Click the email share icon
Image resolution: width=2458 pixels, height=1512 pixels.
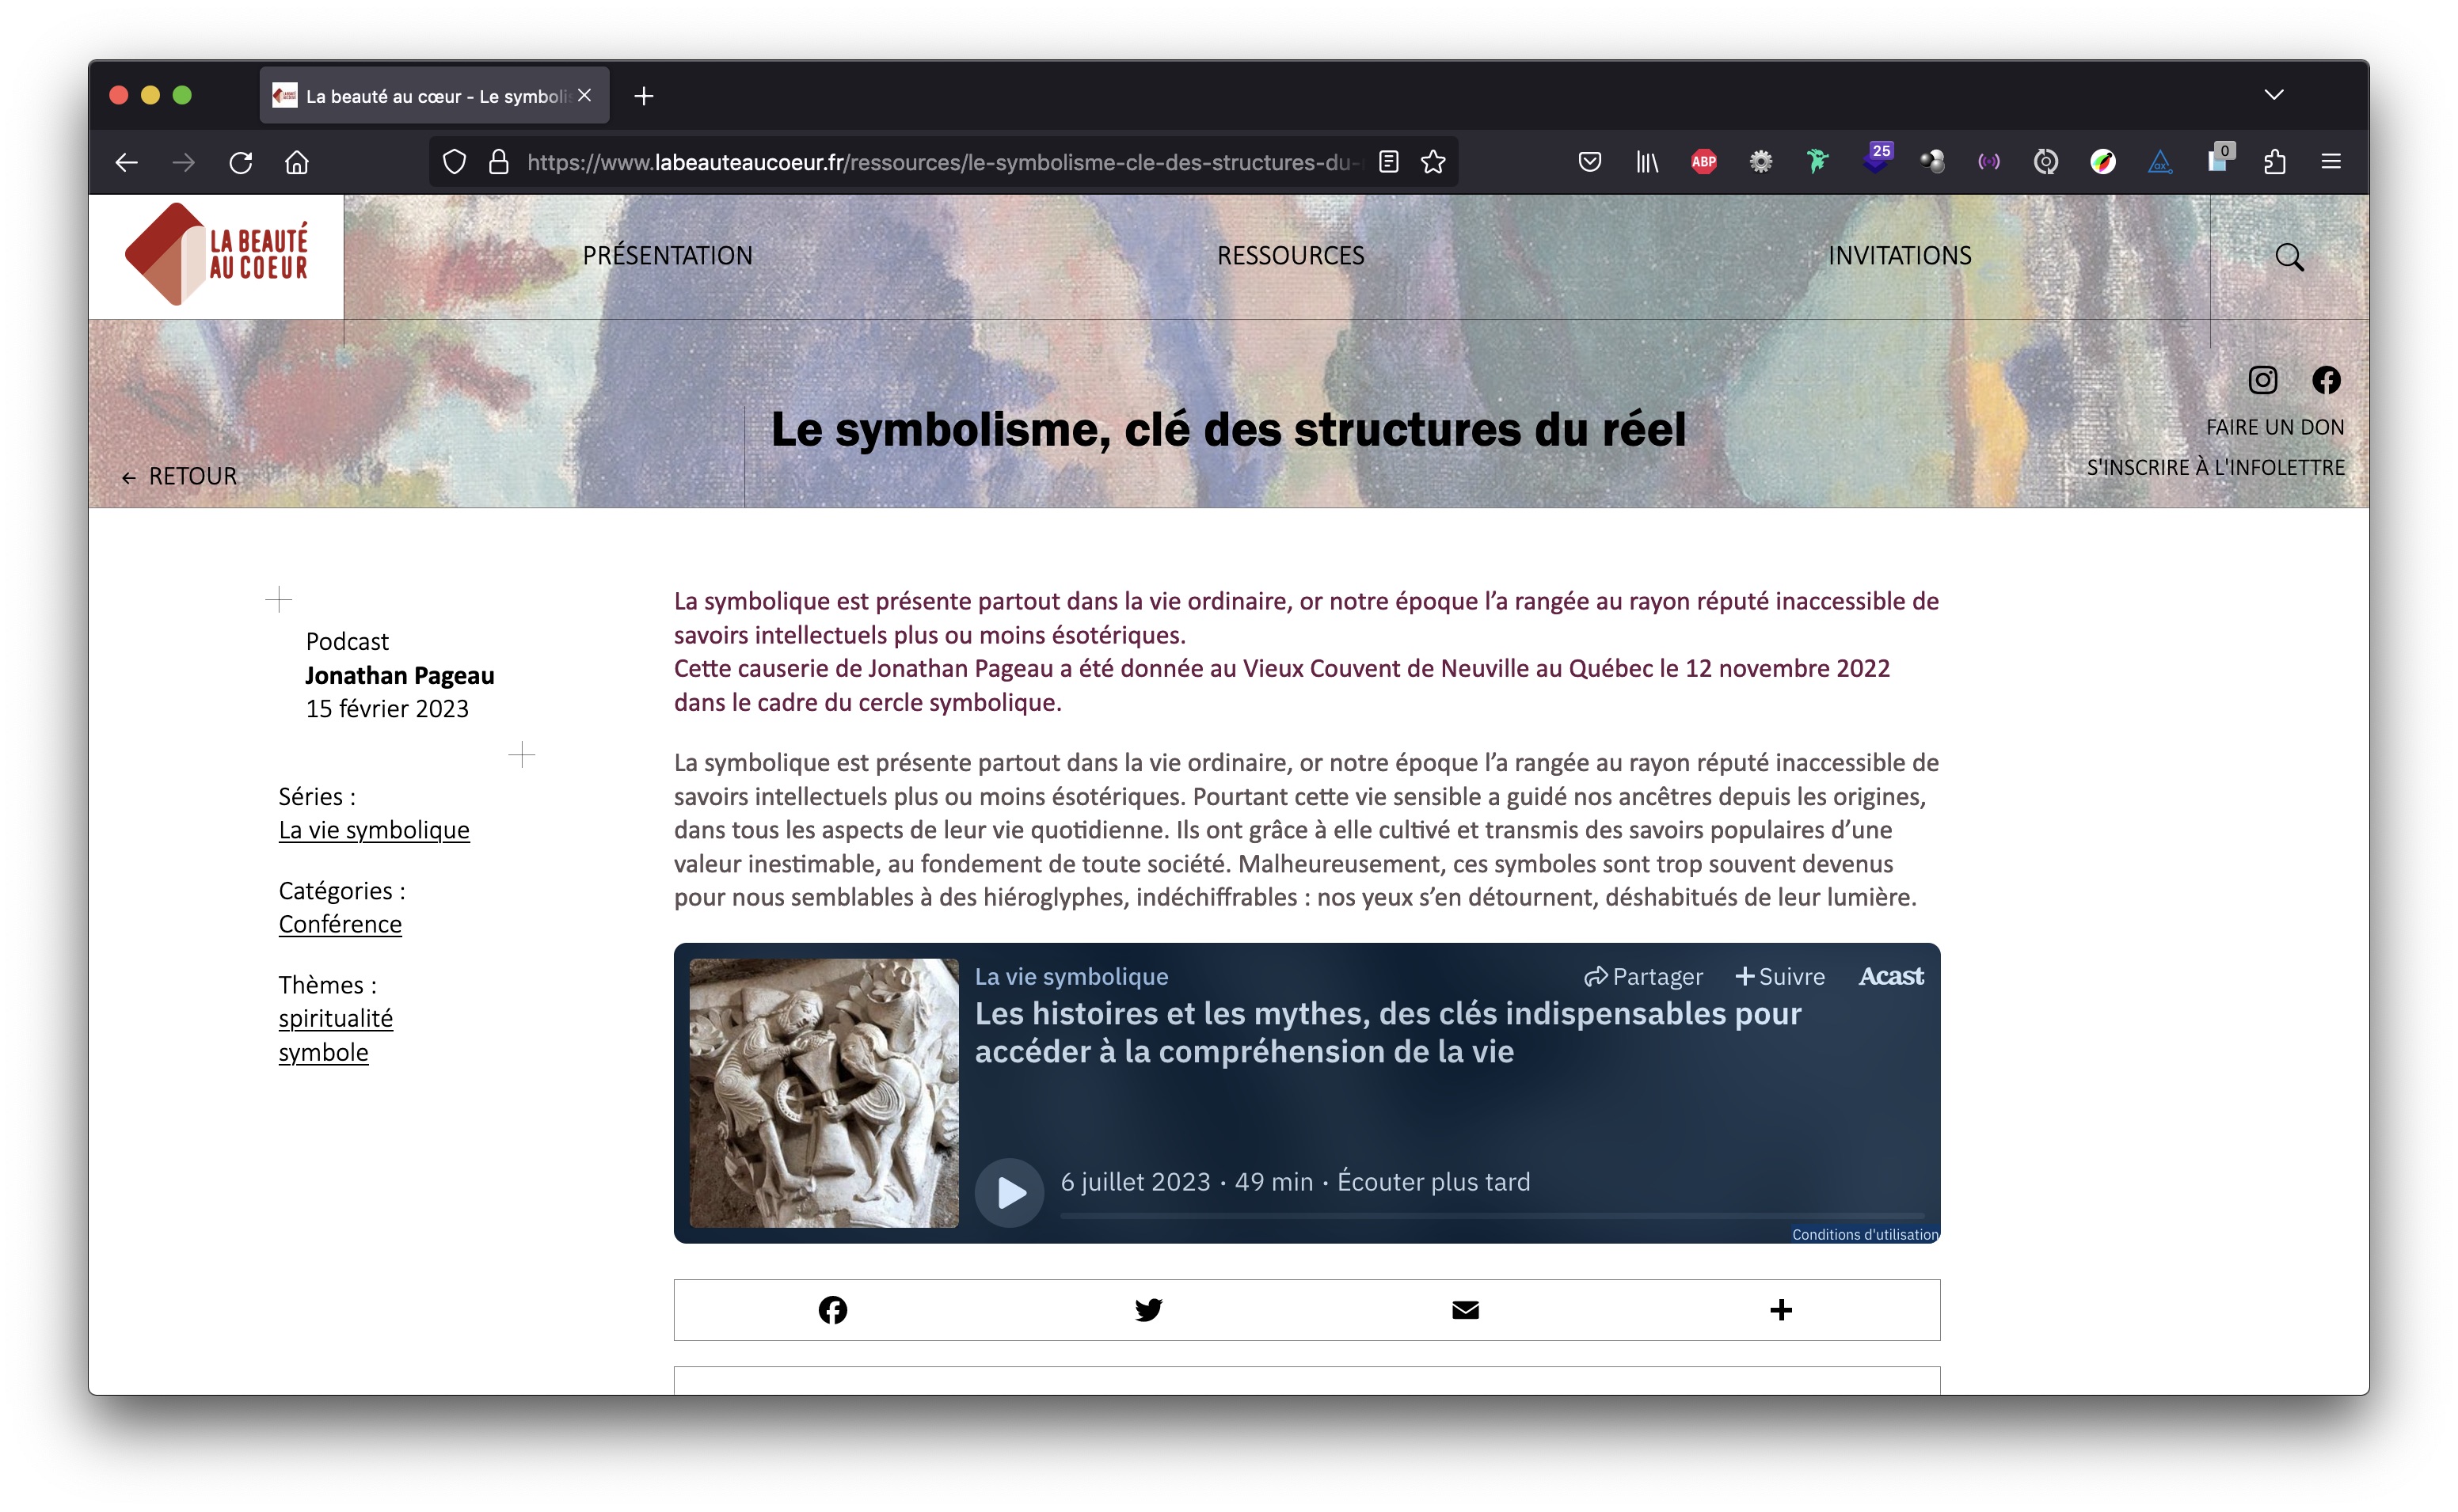pos(1464,1309)
